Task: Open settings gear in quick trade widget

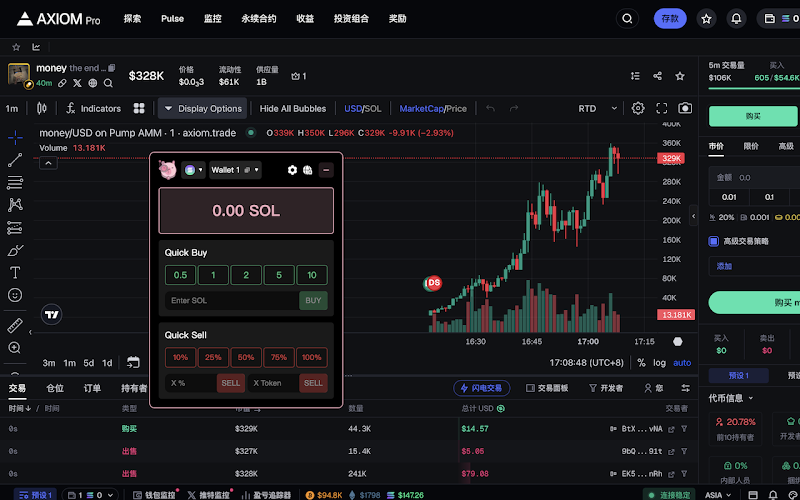Action: (292, 170)
